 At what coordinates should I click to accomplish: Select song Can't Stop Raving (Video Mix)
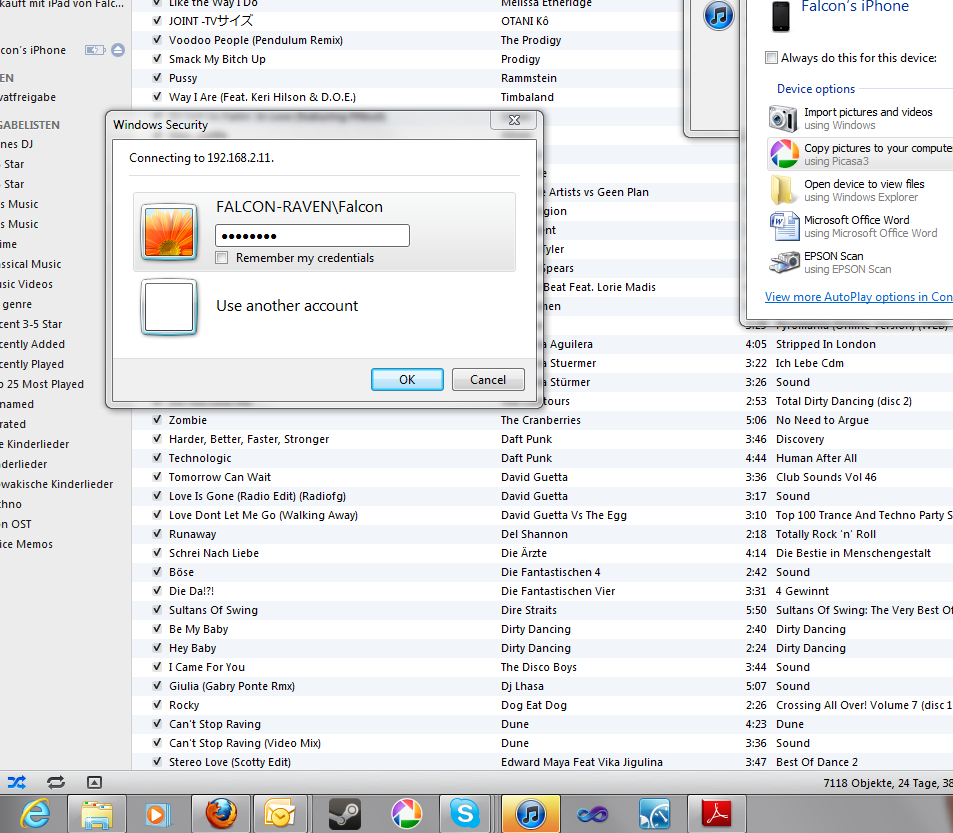coord(244,743)
